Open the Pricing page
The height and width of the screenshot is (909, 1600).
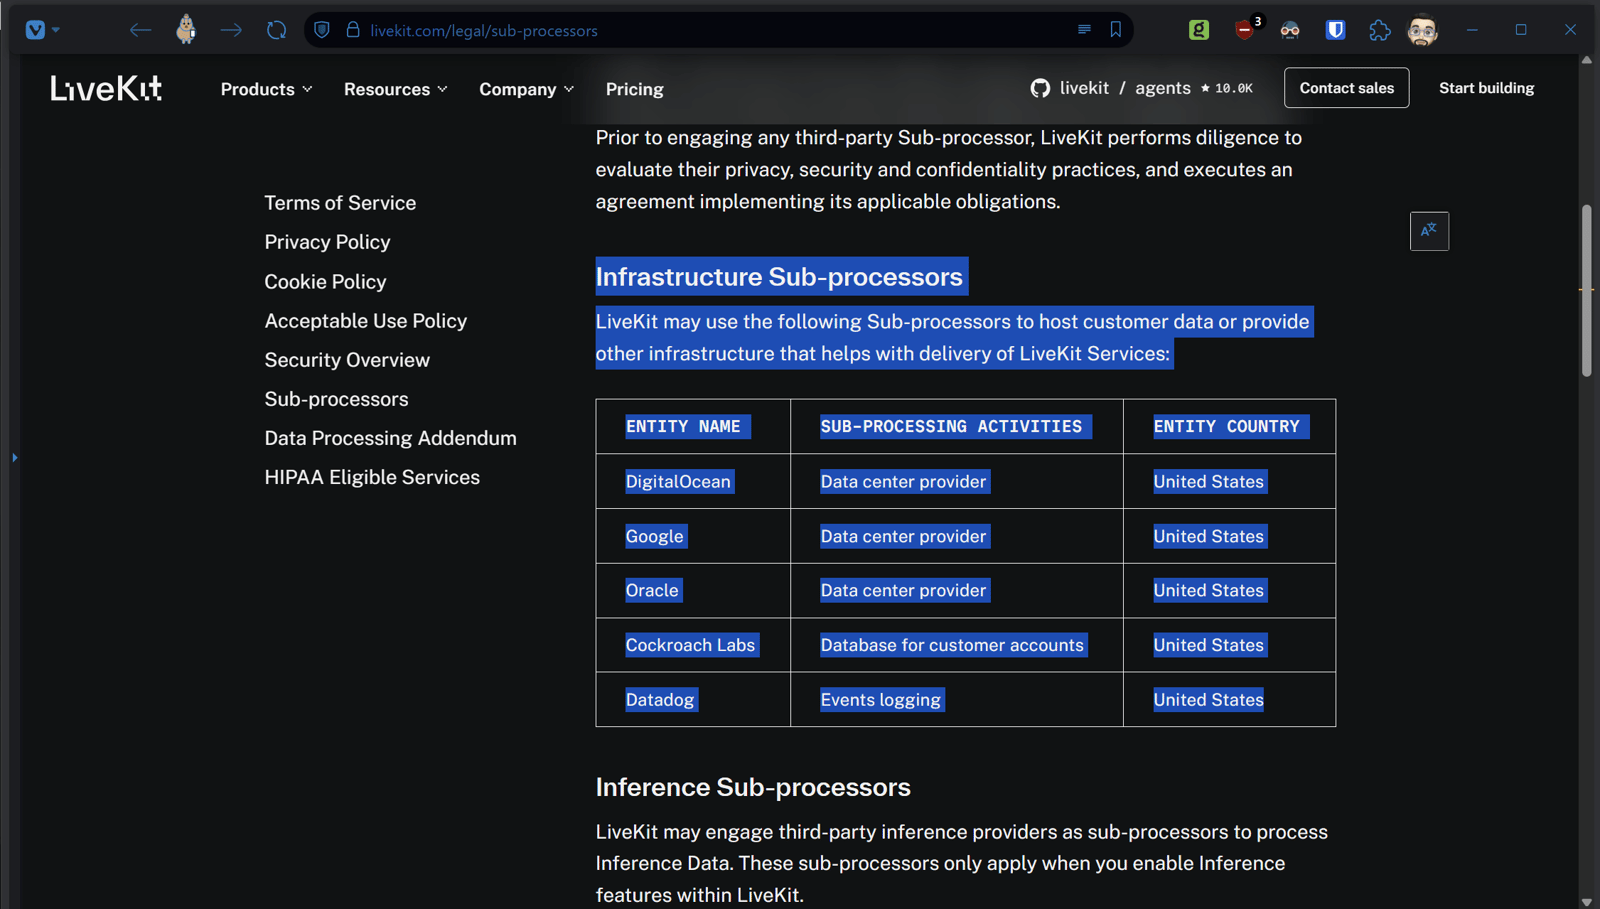[634, 89]
